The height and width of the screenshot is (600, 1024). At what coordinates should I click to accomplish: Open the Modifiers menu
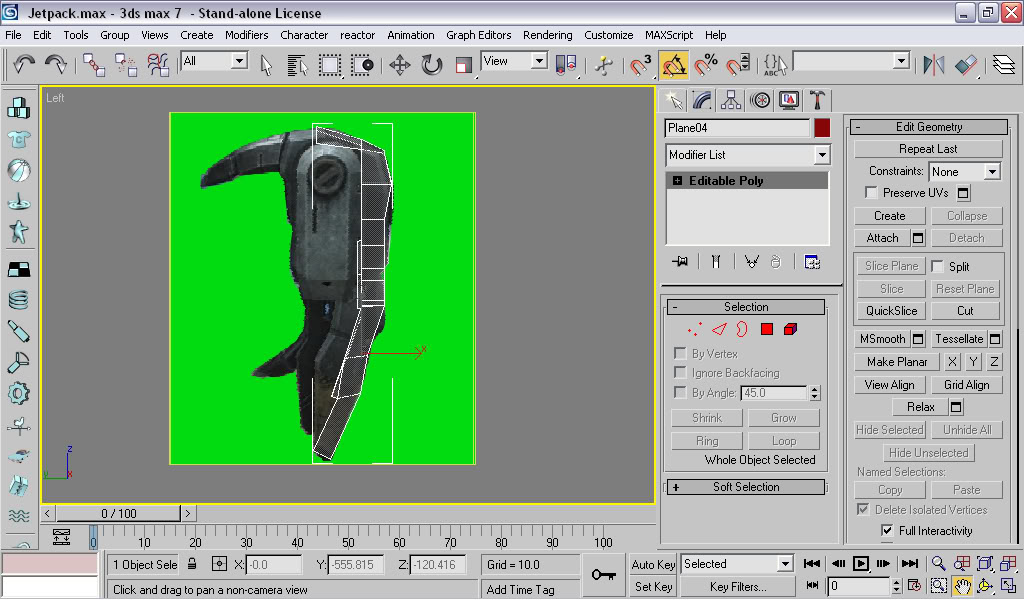[x=246, y=35]
